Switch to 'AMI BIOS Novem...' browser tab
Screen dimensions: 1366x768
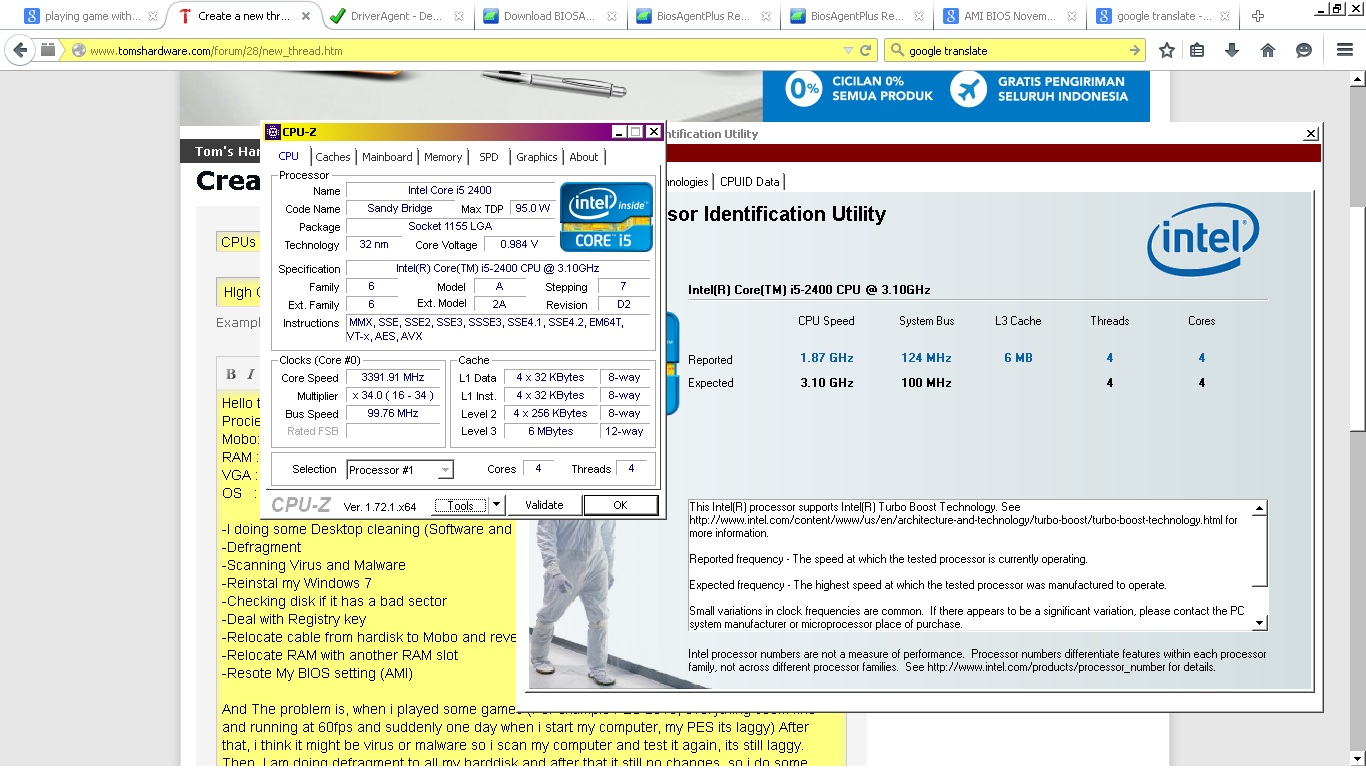(x=1011, y=16)
